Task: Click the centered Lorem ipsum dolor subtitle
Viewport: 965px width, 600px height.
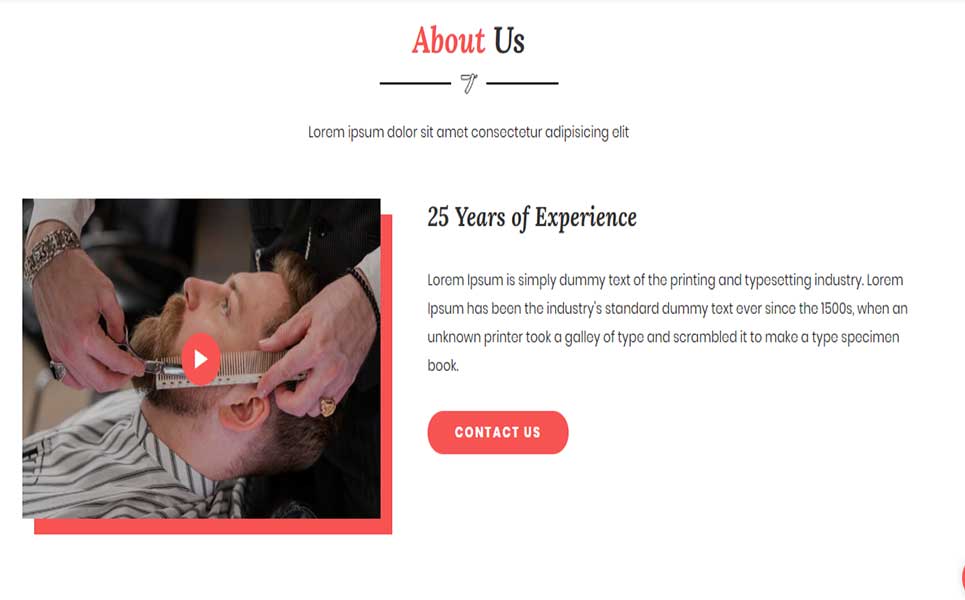Action: pyautogui.click(x=468, y=132)
